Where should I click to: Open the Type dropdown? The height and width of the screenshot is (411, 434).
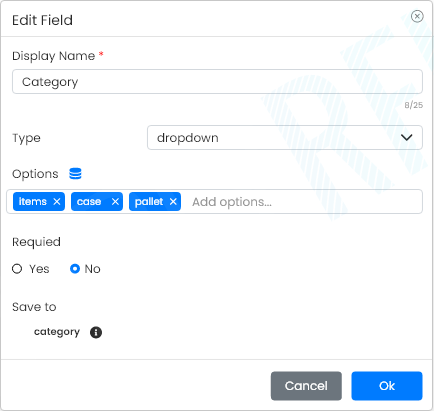coord(285,138)
